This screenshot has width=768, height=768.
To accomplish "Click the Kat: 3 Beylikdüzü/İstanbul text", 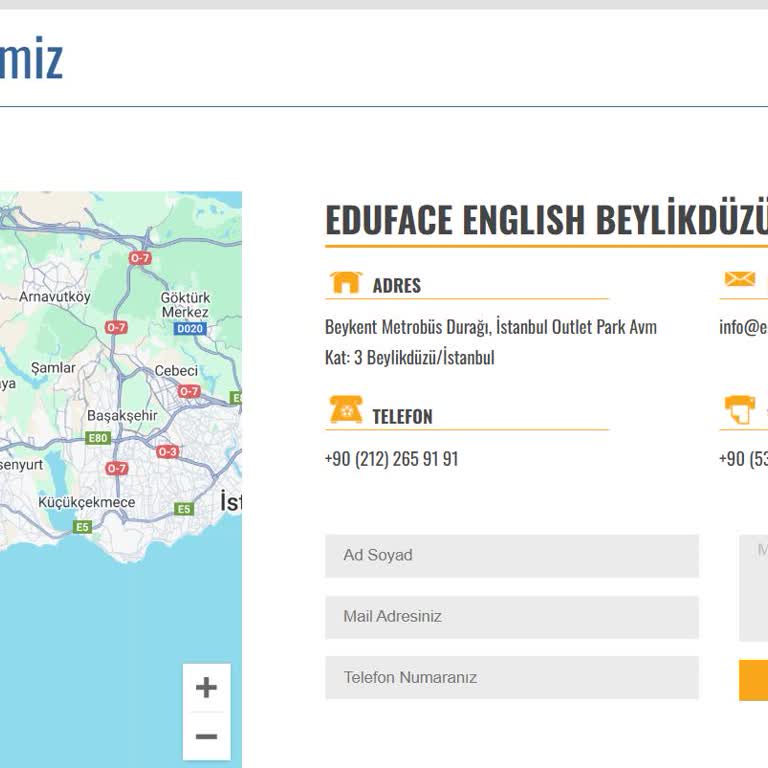I will click(409, 358).
